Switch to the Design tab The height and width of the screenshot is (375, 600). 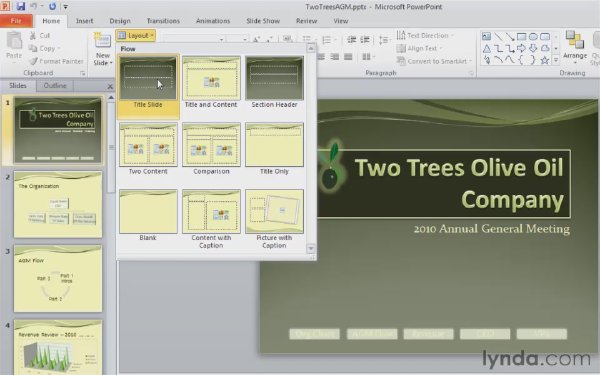(120, 21)
